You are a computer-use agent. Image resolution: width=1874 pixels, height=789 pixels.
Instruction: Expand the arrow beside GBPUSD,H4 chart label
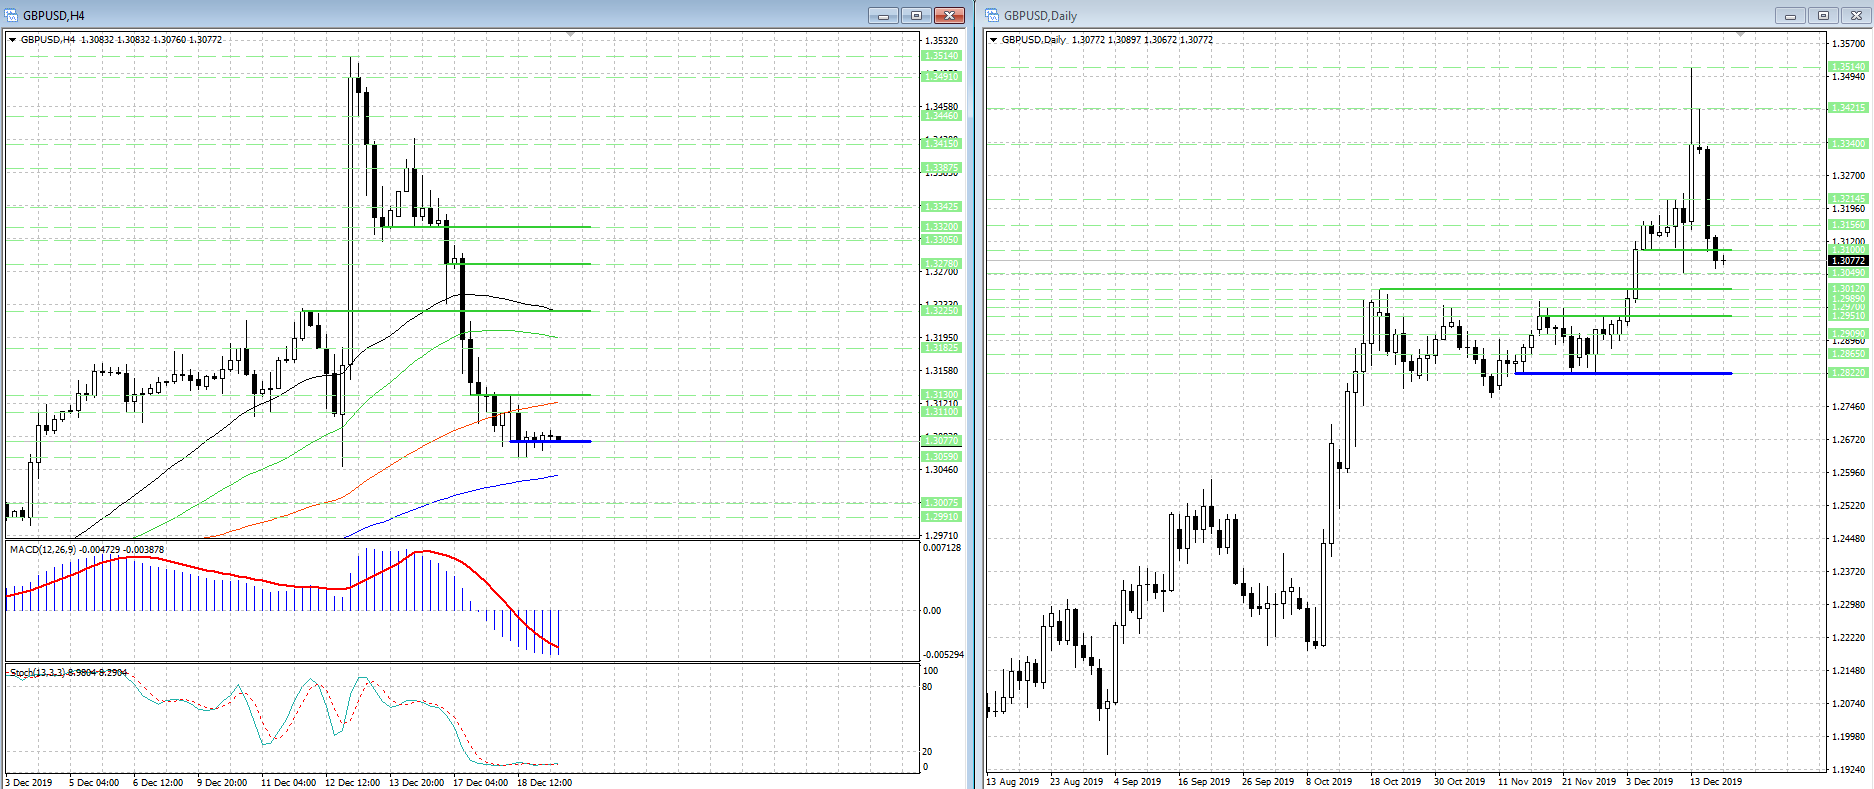point(12,40)
